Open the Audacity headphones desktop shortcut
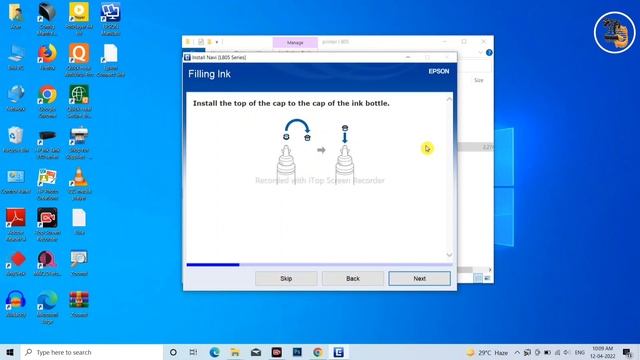The height and width of the screenshot is (360, 640). (x=16, y=304)
